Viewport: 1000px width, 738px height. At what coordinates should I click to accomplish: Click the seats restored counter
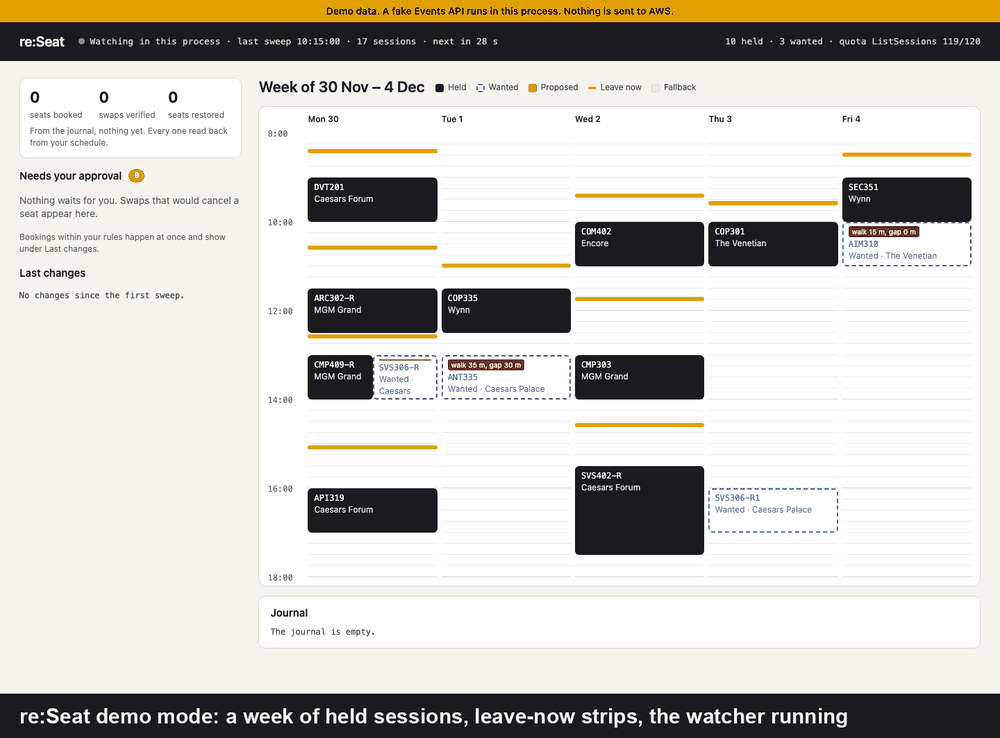click(196, 105)
